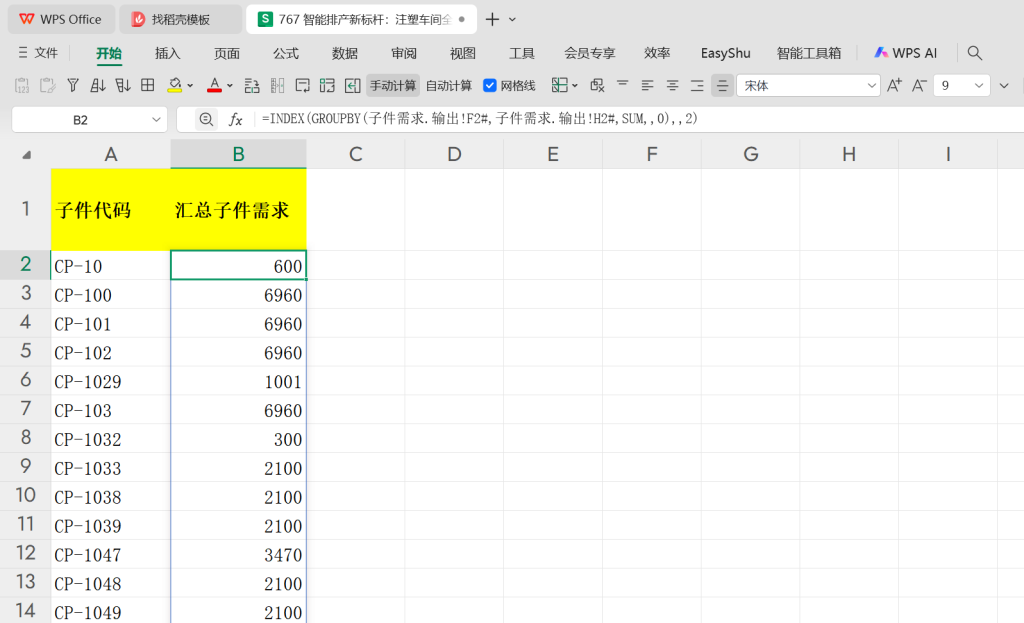Click the fx insert function icon
1024x623 pixels.
click(236, 120)
